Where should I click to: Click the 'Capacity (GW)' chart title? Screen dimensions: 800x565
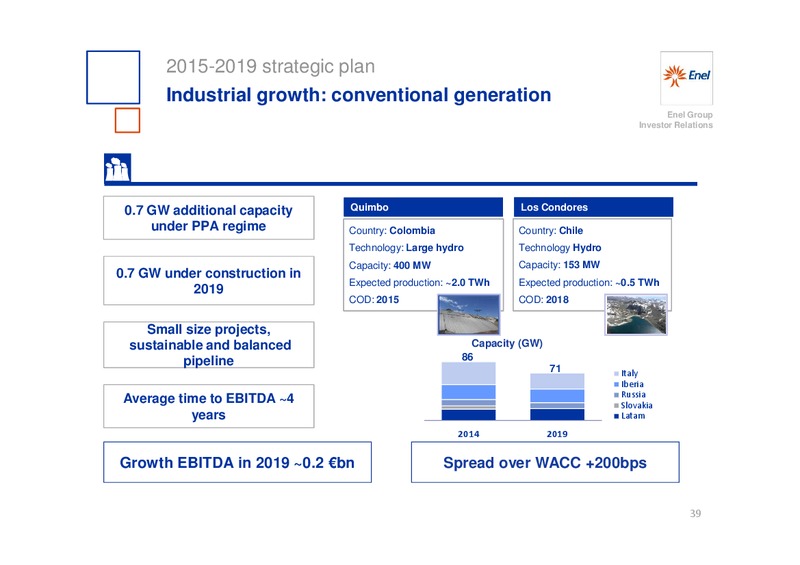(x=507, y=343)
